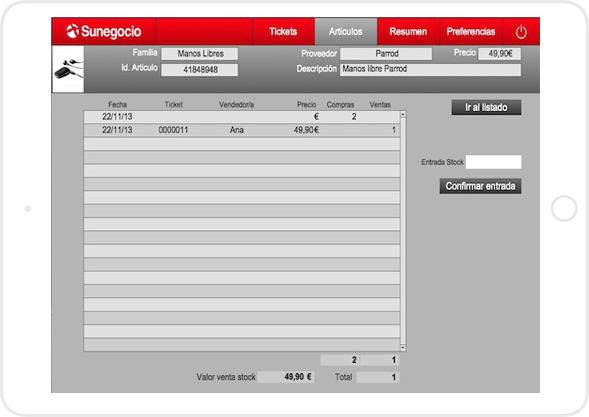Select the Articulos tab
This screenshot has width=589, height=417.
point(346,32)
